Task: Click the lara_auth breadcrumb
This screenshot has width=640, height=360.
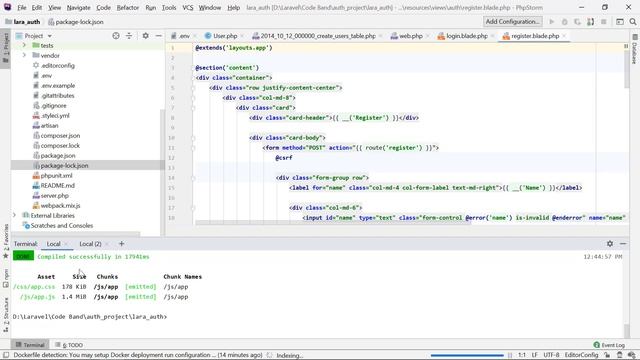Action: [23, 22]
